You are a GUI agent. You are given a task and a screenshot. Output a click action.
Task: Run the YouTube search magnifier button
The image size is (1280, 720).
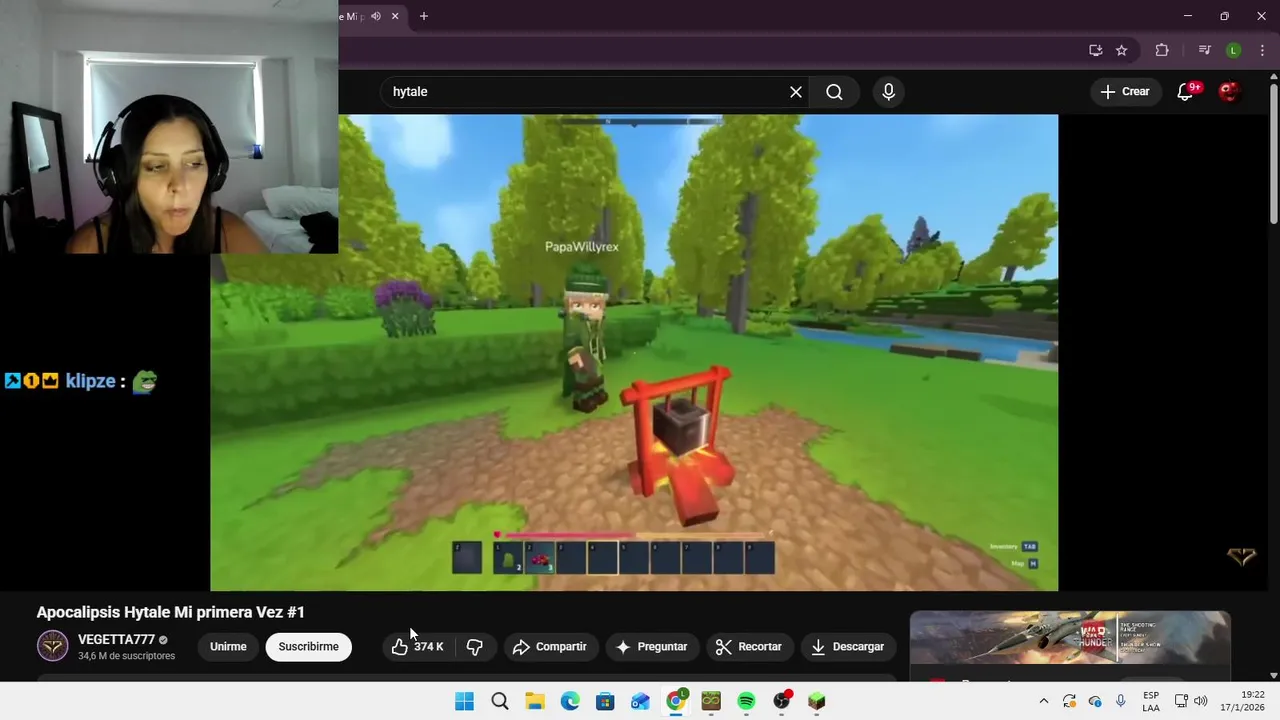pyautogui.click(x=835, y=92)
